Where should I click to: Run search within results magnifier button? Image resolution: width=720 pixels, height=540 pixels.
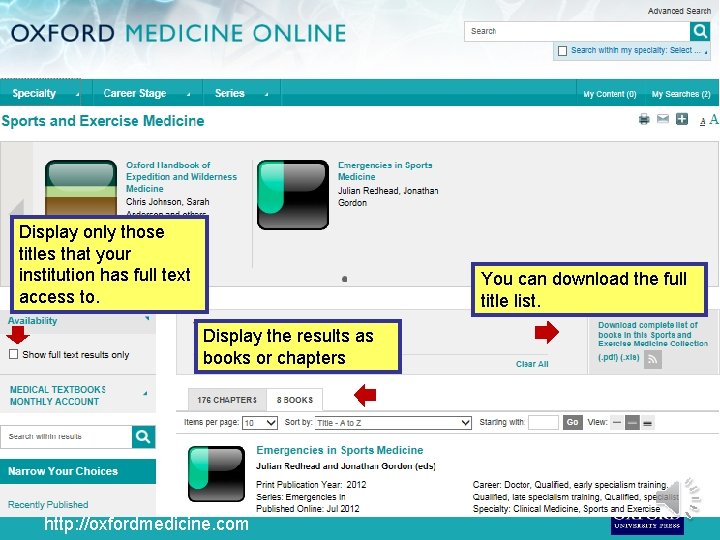pos(143,437)
